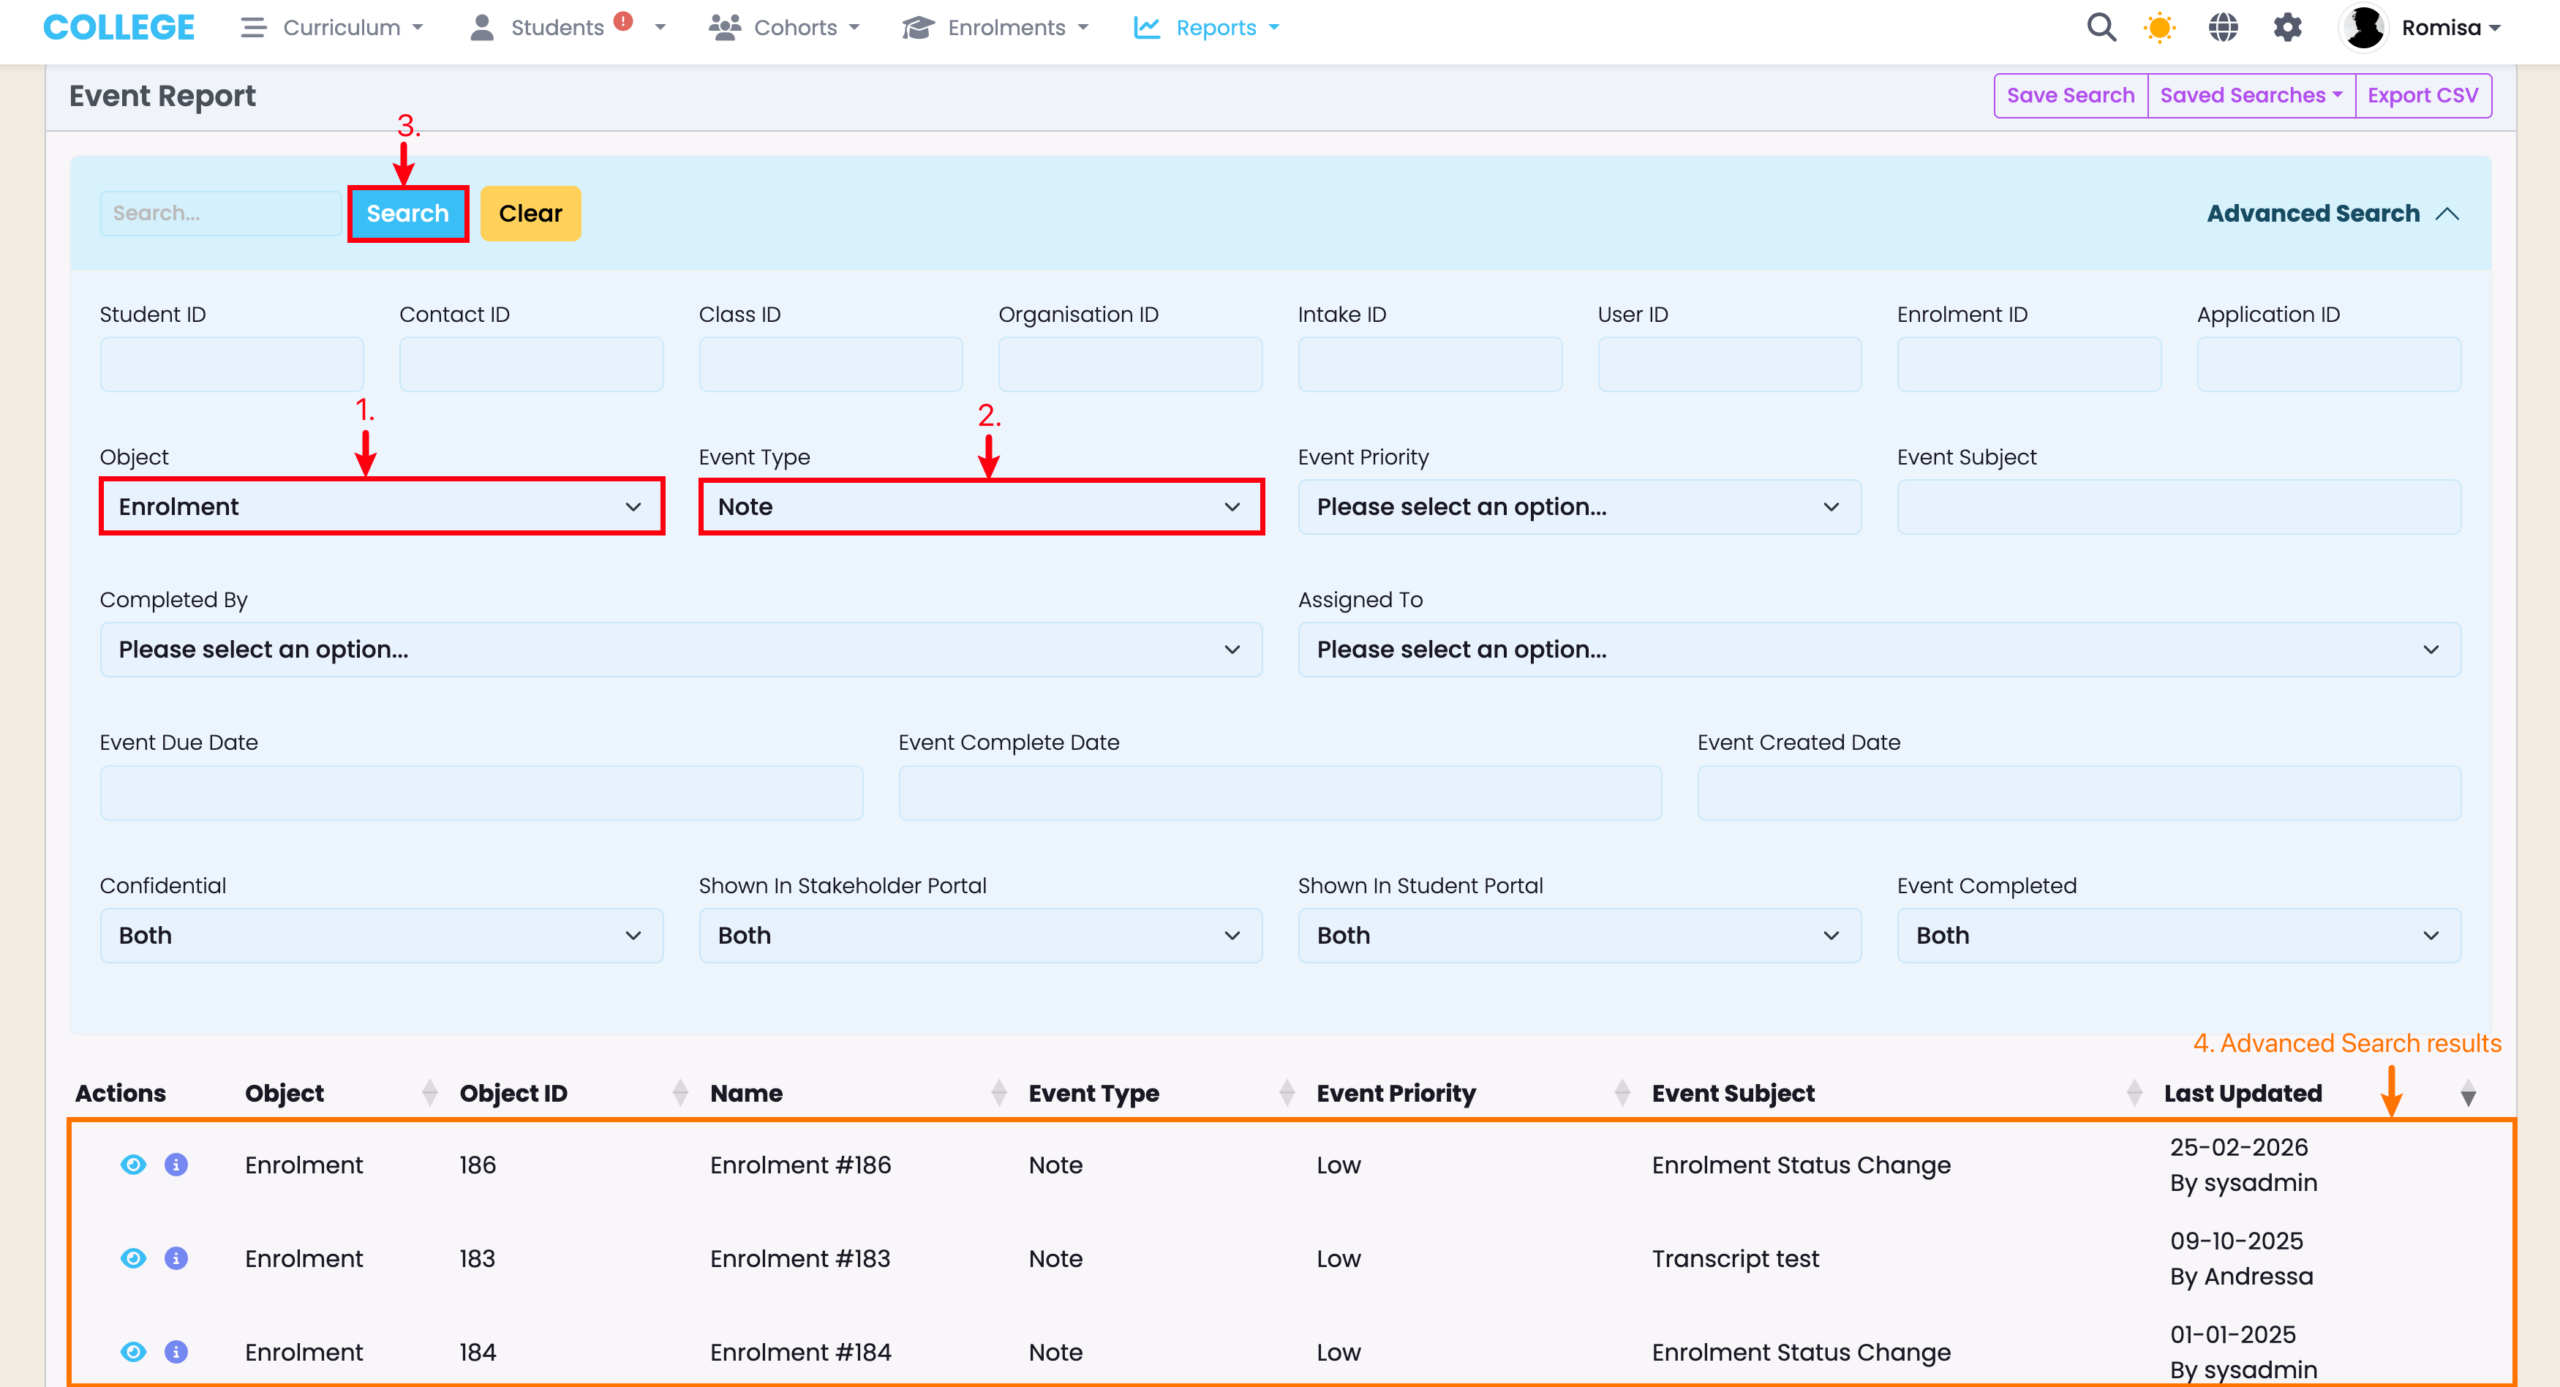Click the magnifier search icon in top bar
2560x1387 pixels.
click(x=2101, y=27)
